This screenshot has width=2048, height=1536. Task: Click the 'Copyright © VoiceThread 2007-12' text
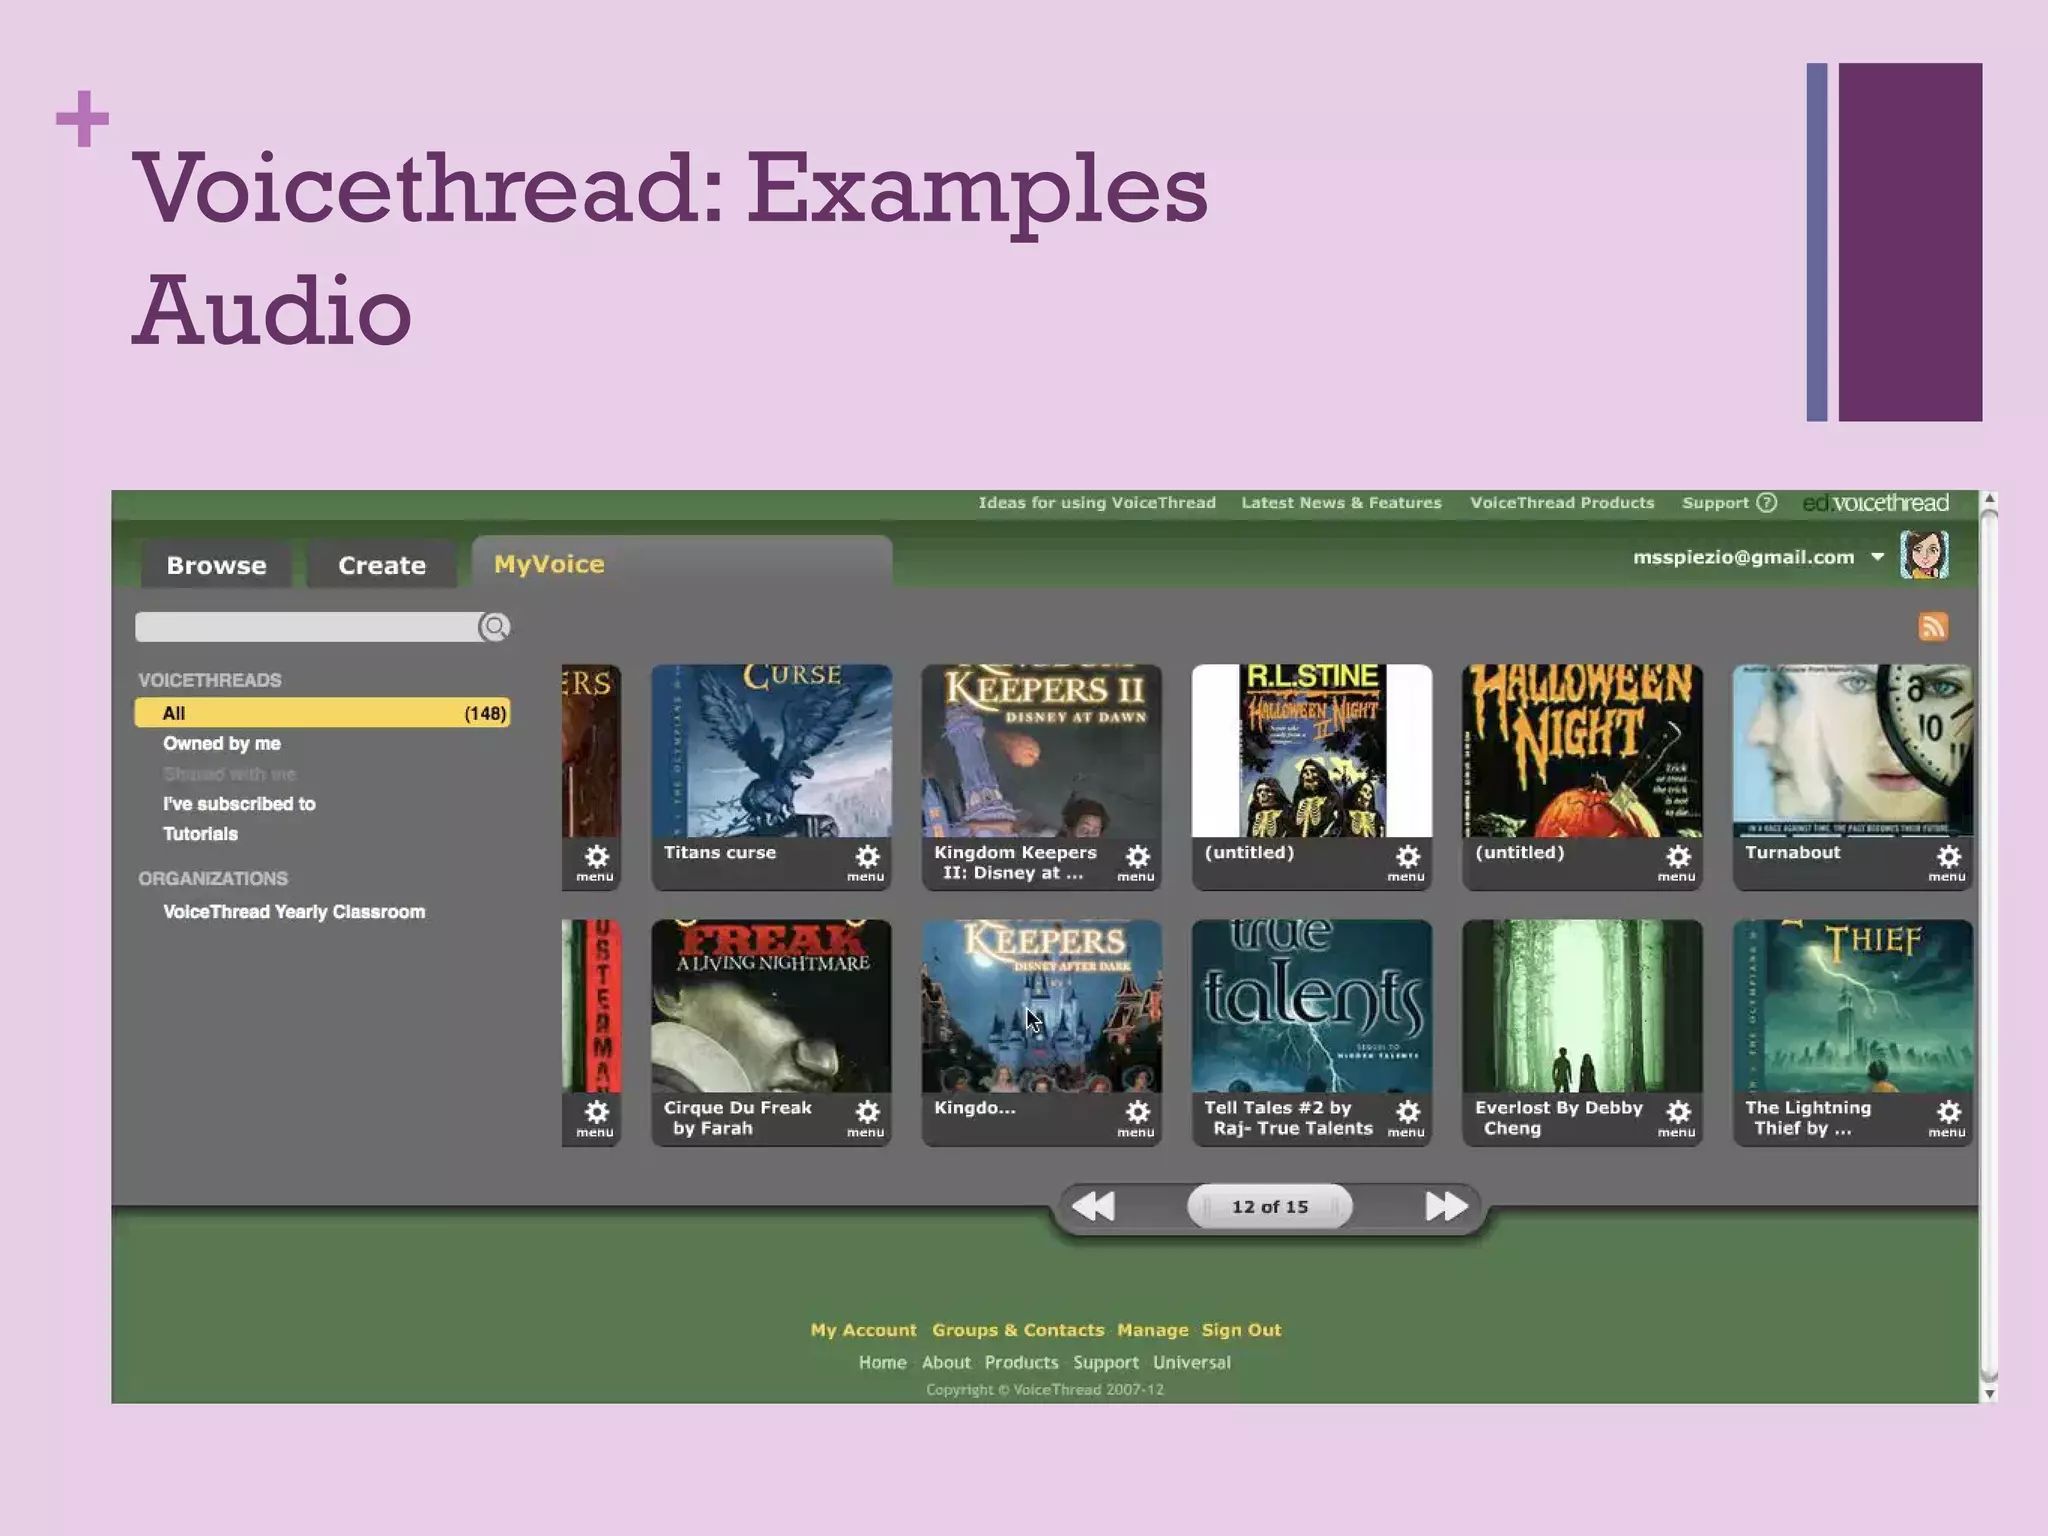1045,1390
